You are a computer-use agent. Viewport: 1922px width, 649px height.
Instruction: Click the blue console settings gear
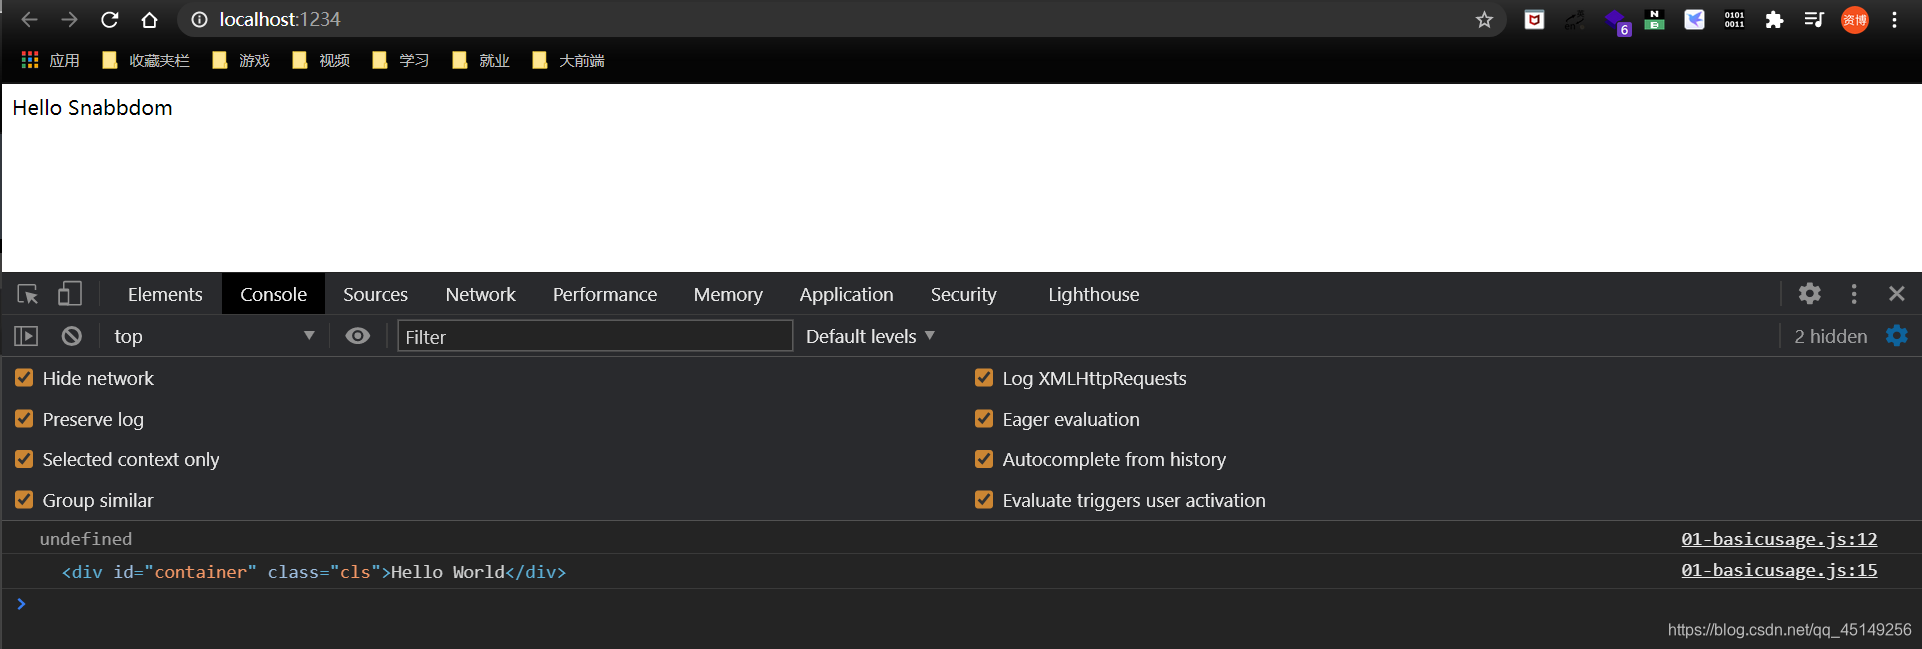(x=1896, y=336)
